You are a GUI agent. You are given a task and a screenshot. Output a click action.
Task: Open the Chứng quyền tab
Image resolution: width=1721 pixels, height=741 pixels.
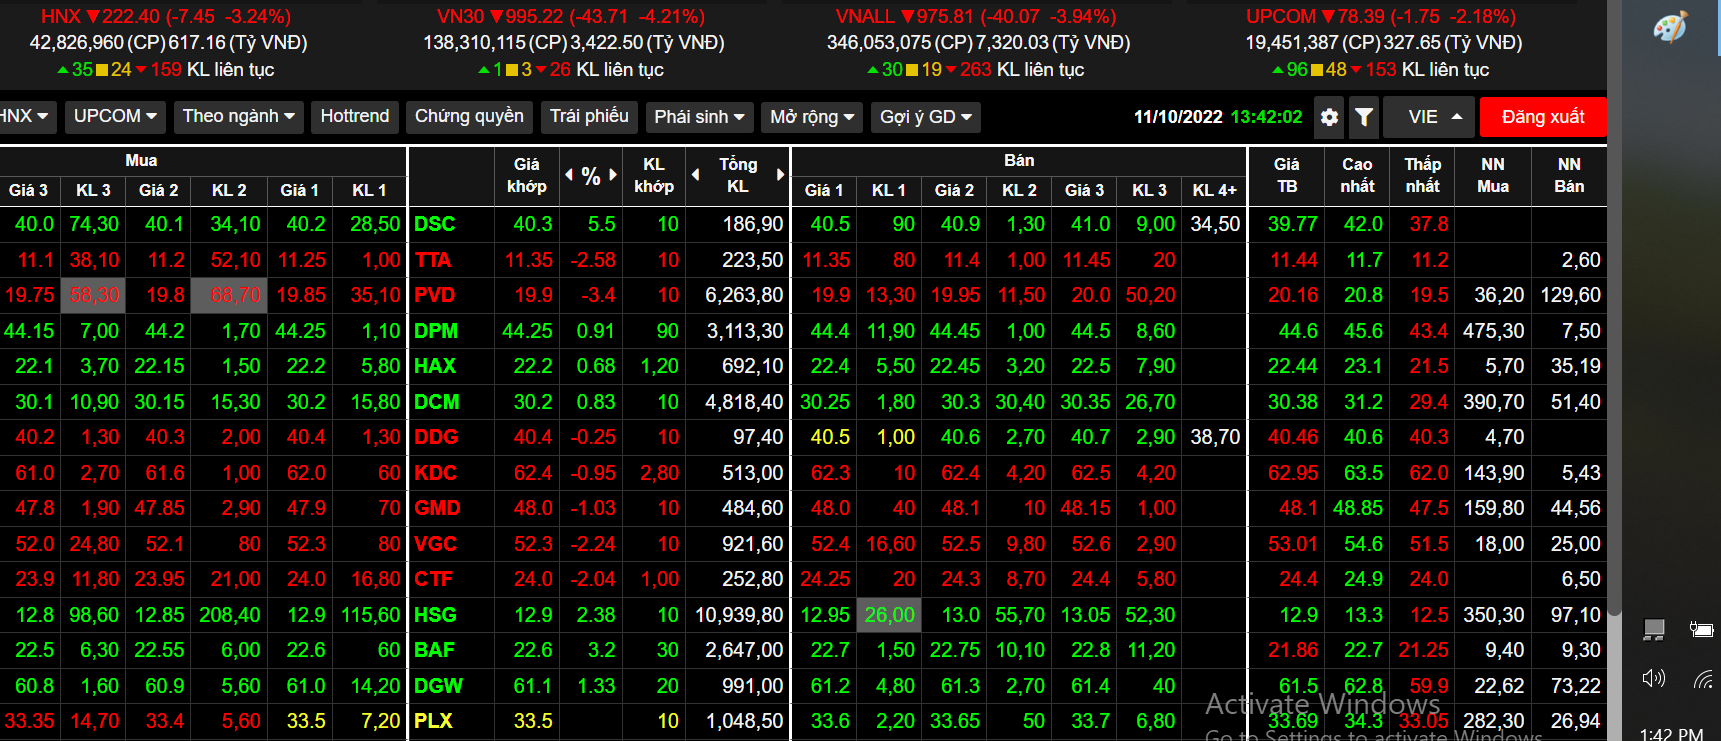(469, 117)
